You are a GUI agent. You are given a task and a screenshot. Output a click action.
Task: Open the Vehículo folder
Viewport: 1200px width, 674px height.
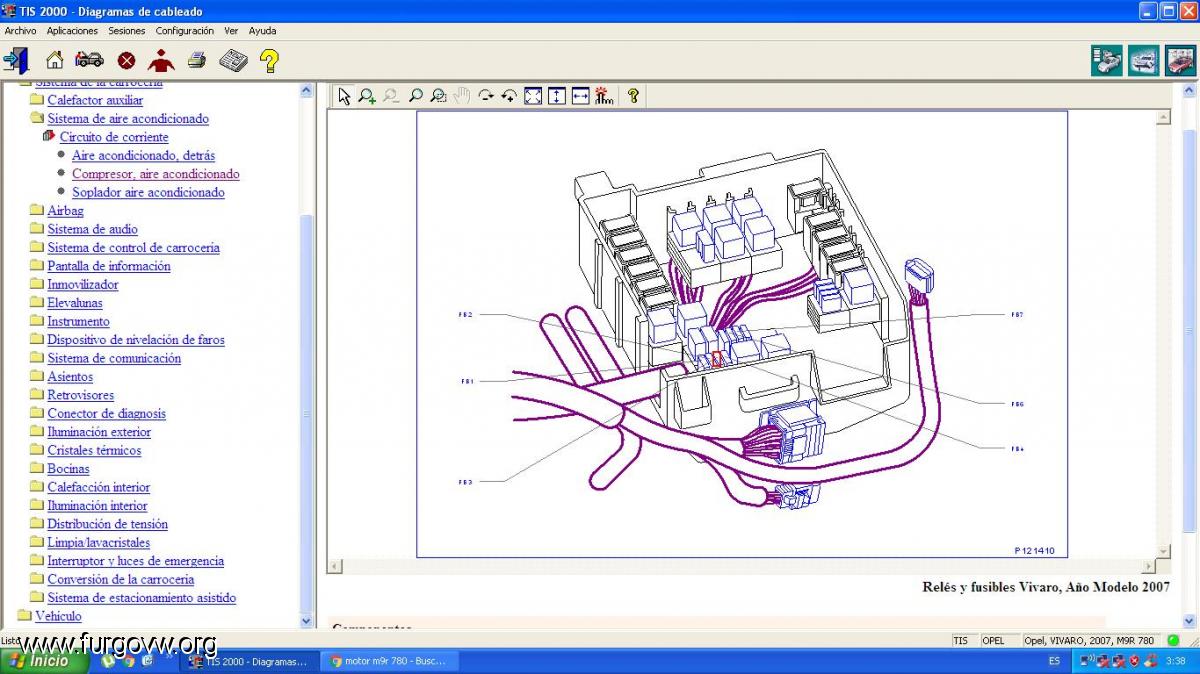point(58,616)
